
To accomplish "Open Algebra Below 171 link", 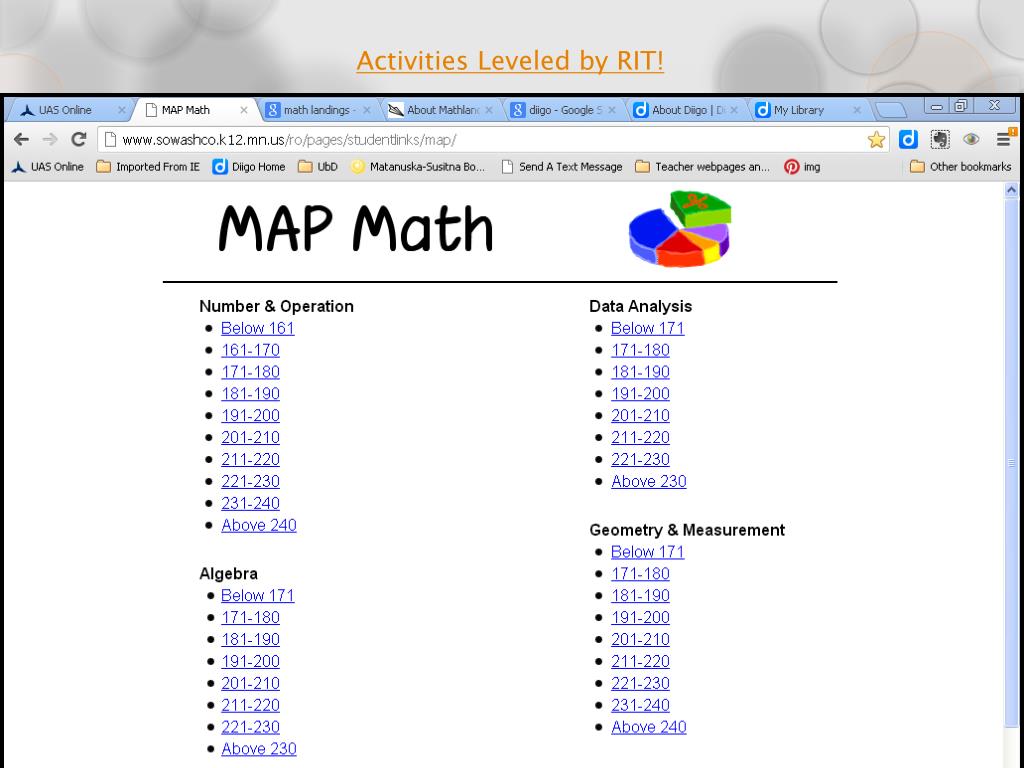I will coord(257,596).
